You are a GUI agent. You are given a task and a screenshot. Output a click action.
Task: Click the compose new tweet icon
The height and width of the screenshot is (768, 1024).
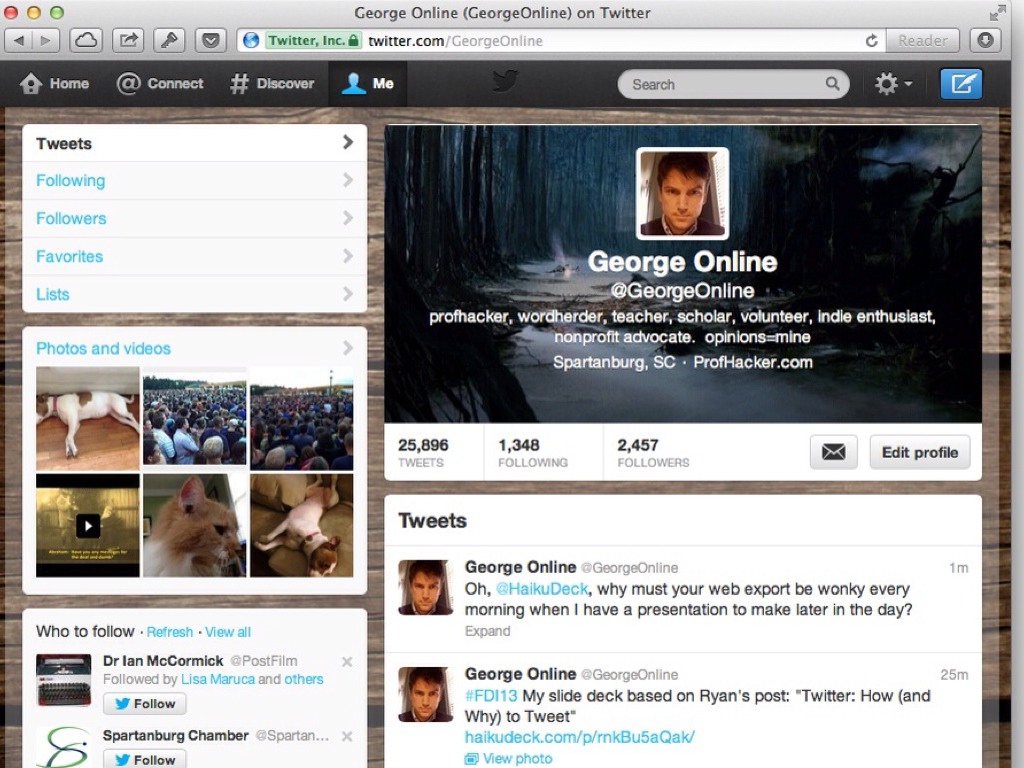tap(961, 84)
